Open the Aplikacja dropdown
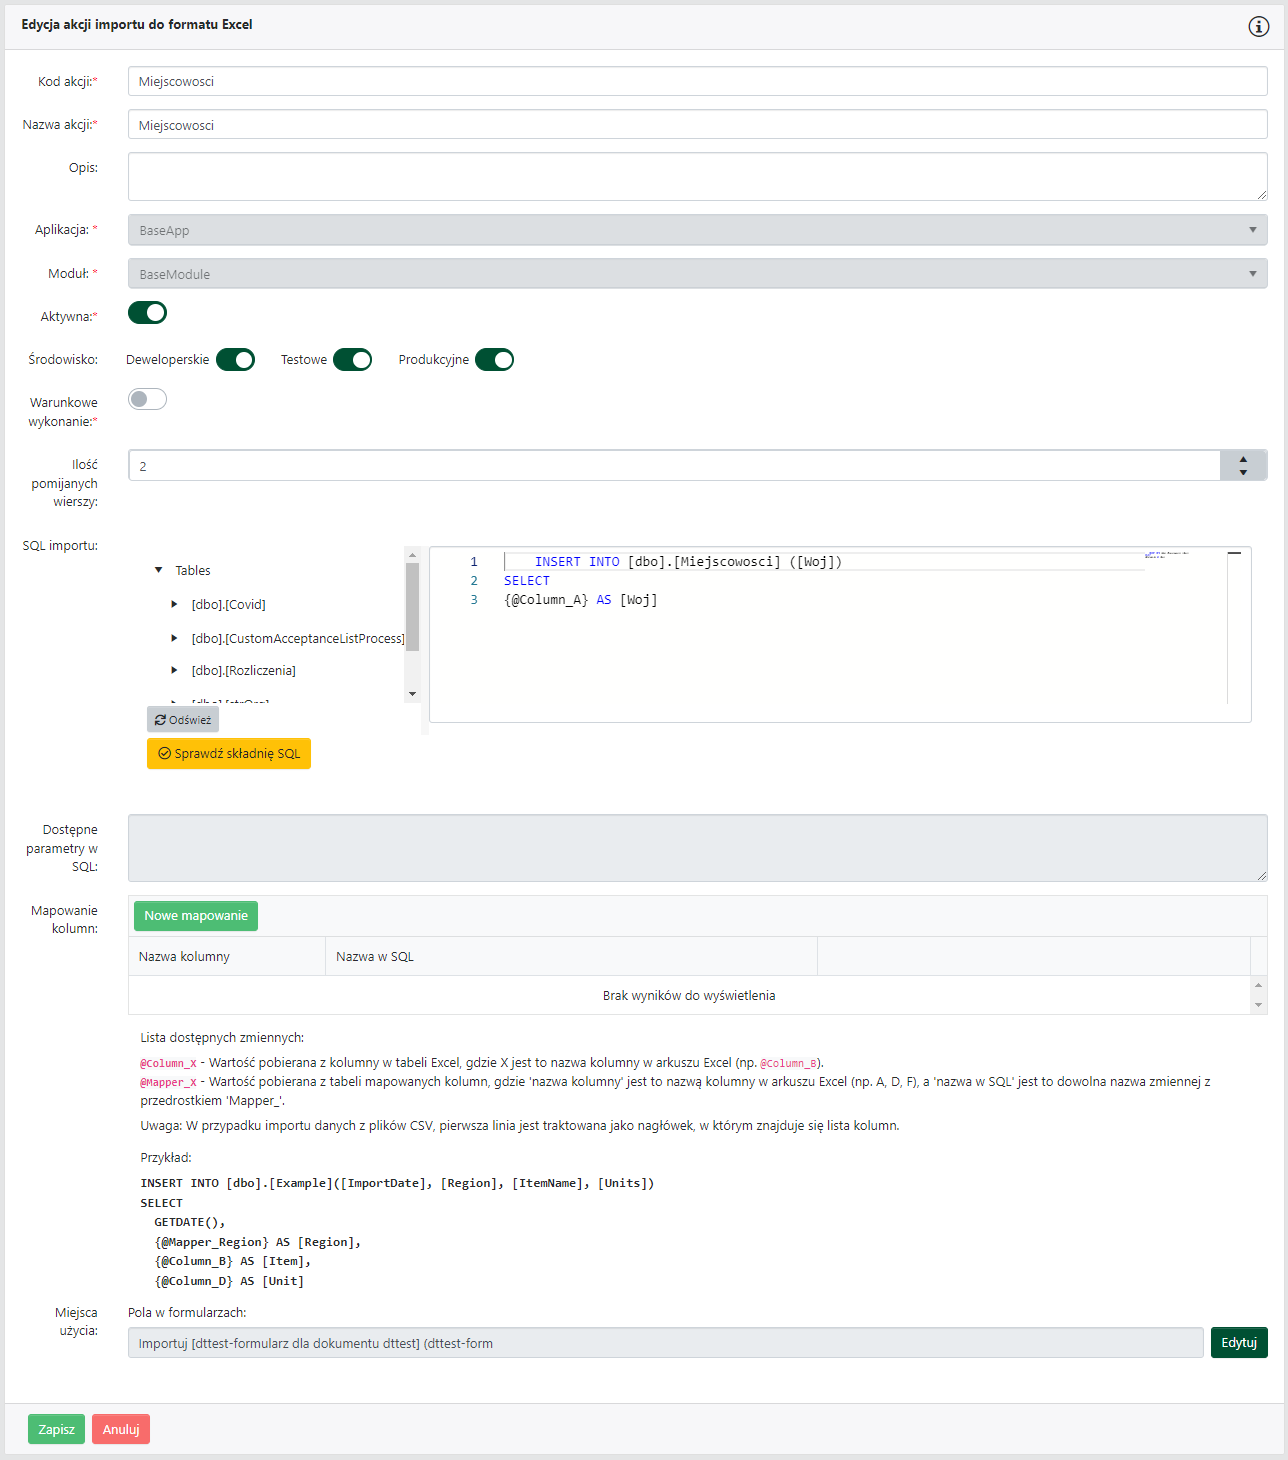 click(x=697, y=230)
